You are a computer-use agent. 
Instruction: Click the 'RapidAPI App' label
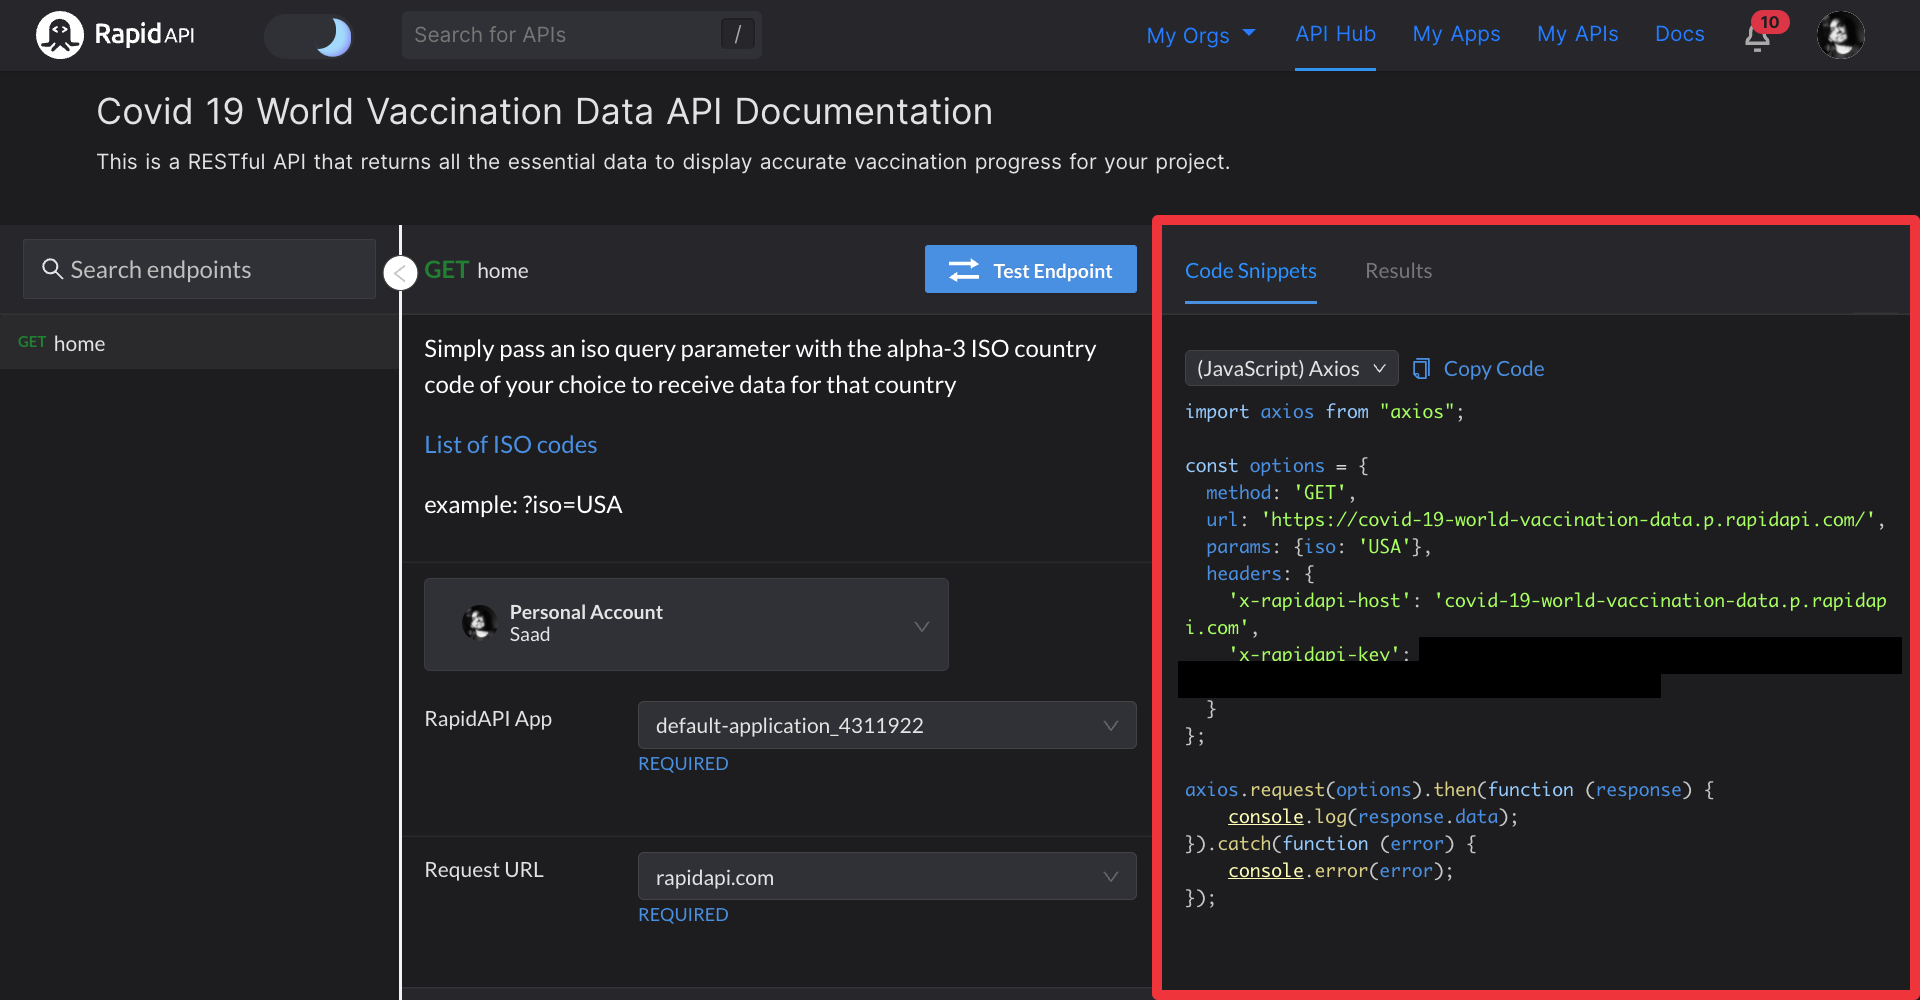point(488,719)
